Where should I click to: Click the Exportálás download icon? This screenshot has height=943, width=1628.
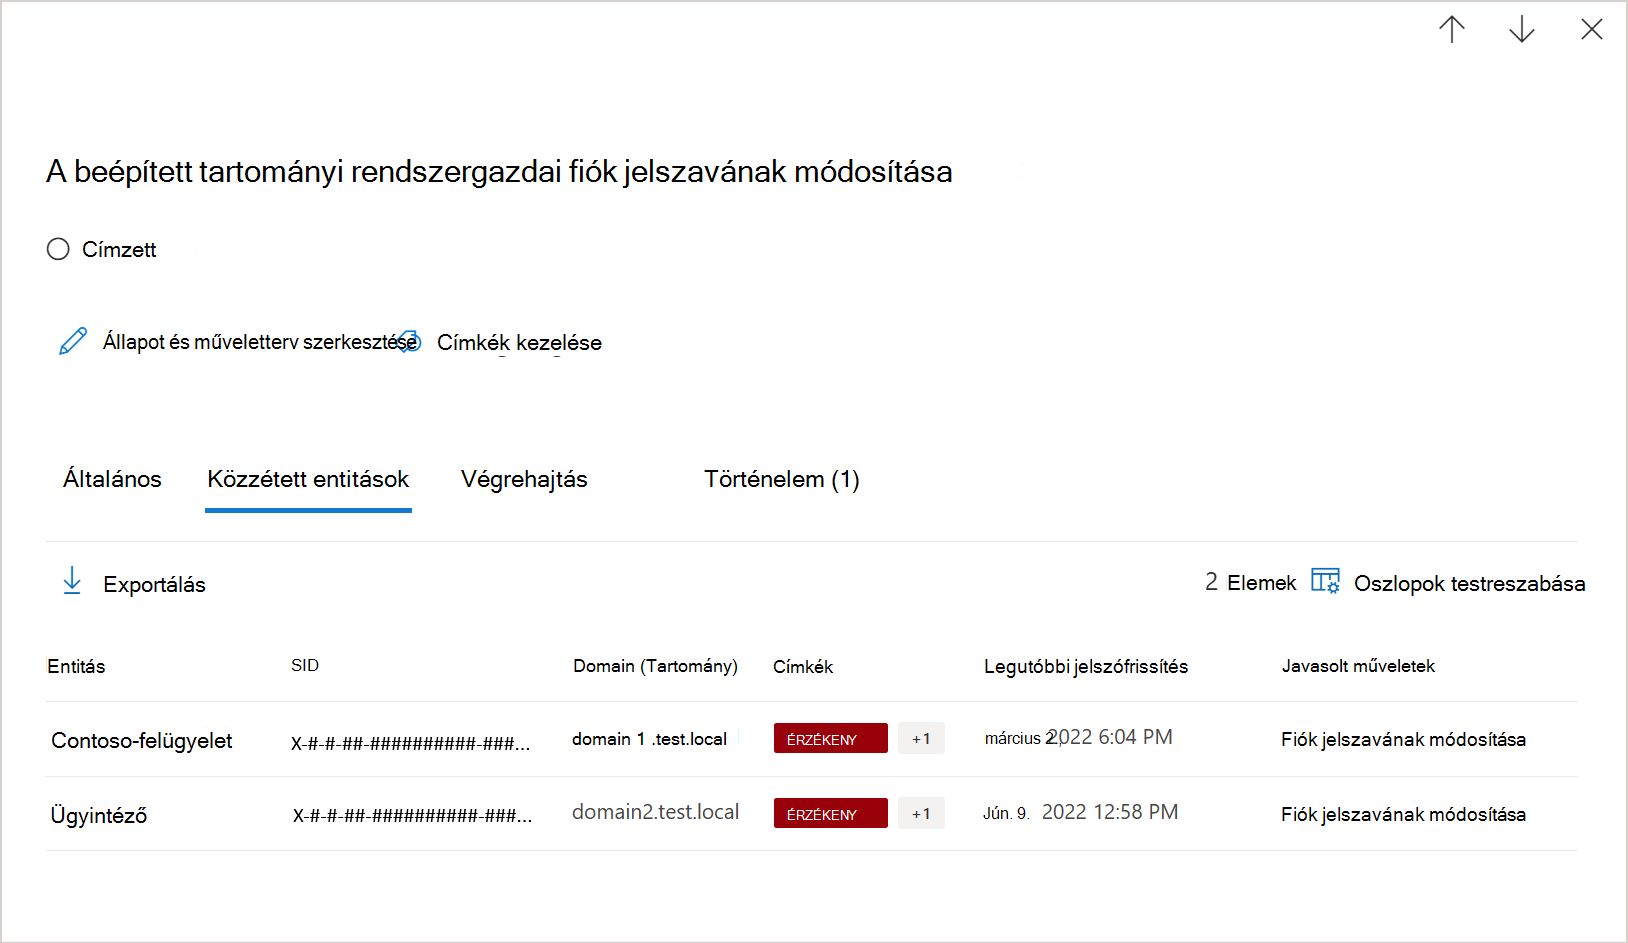72,581
